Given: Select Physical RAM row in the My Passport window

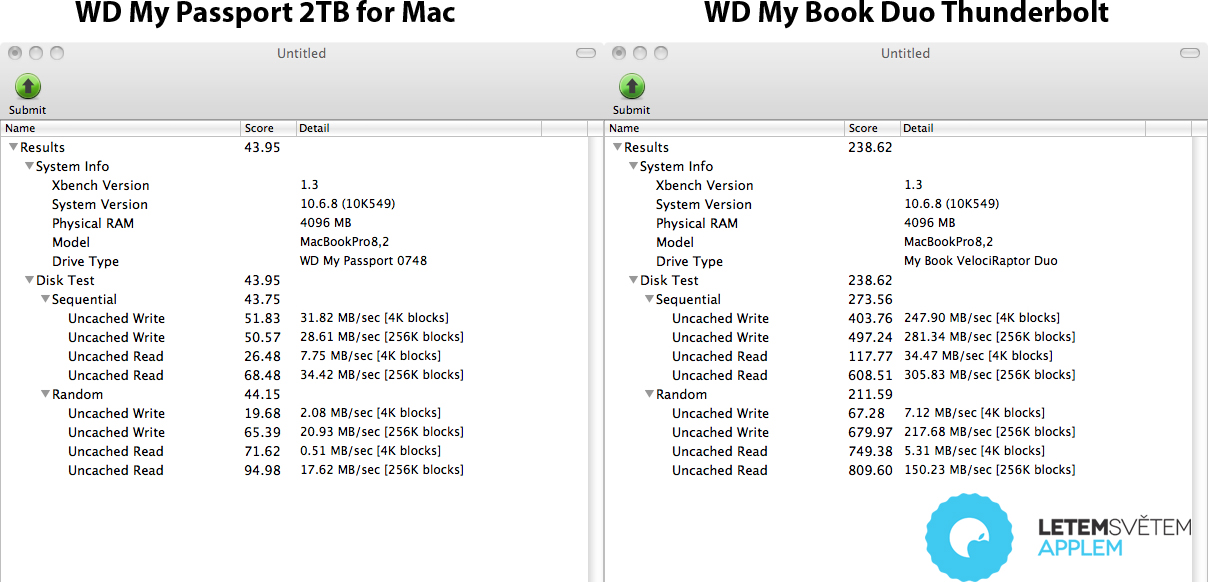Looking at the screenshot, I should pos(295,223).
